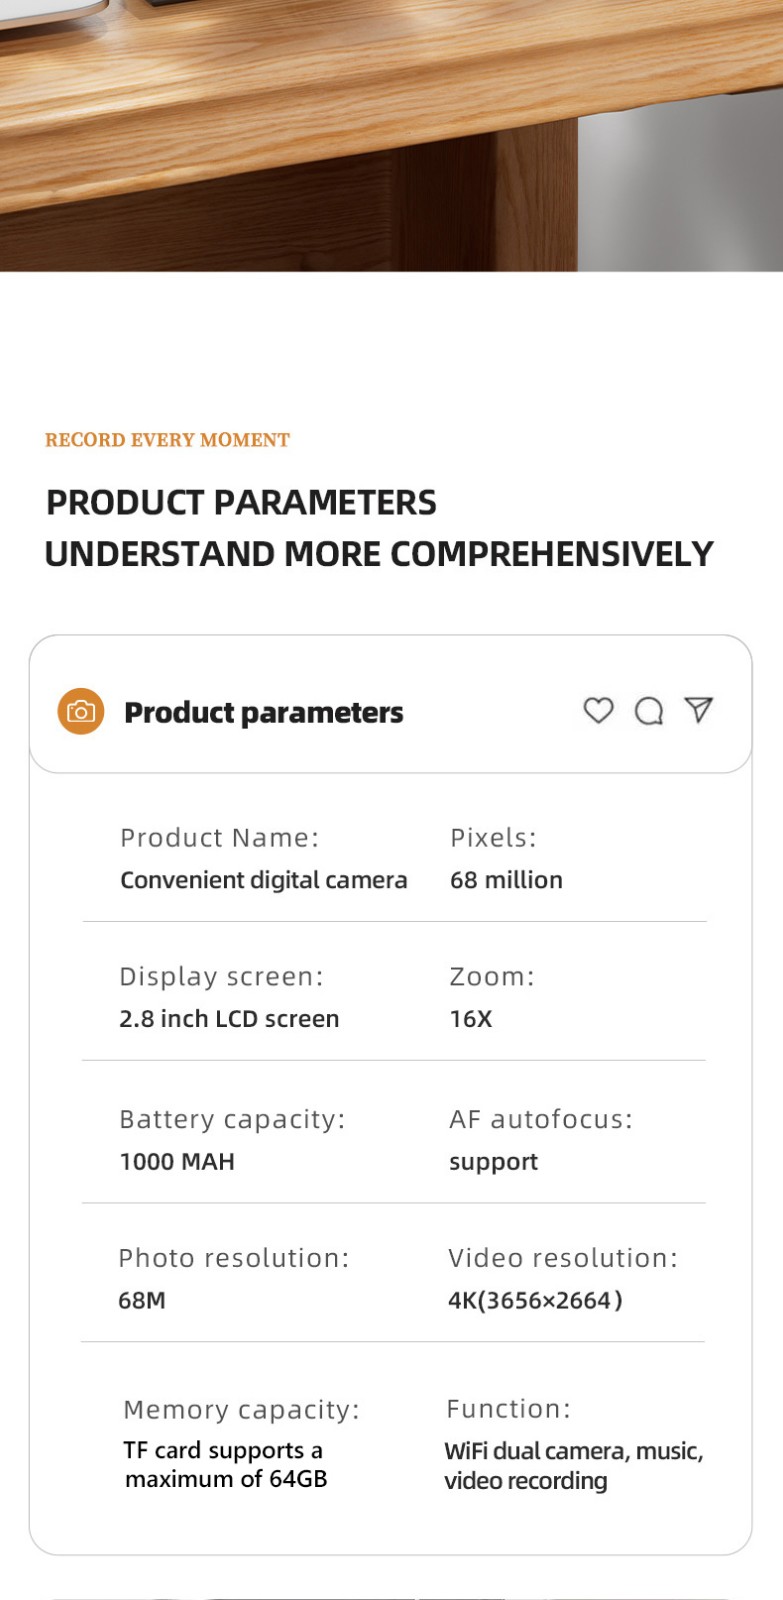The height and width of the screenshot is (1600, 783).
Task: Tap the heart like icon
Action: click(598, 710)
